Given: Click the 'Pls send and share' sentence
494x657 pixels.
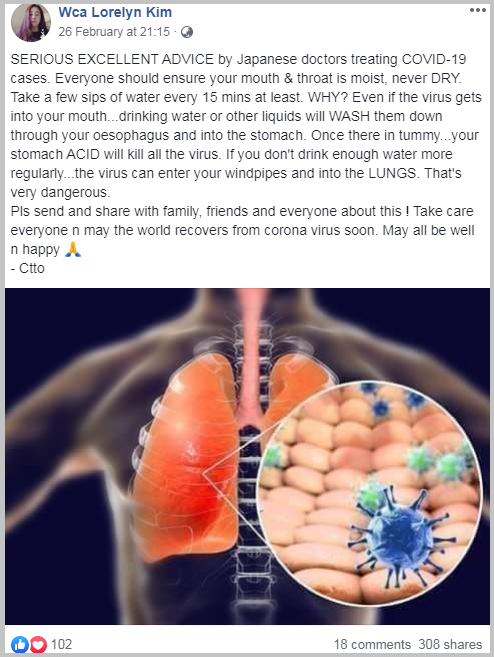Looking at the screenshot, I should coord(208,211).
